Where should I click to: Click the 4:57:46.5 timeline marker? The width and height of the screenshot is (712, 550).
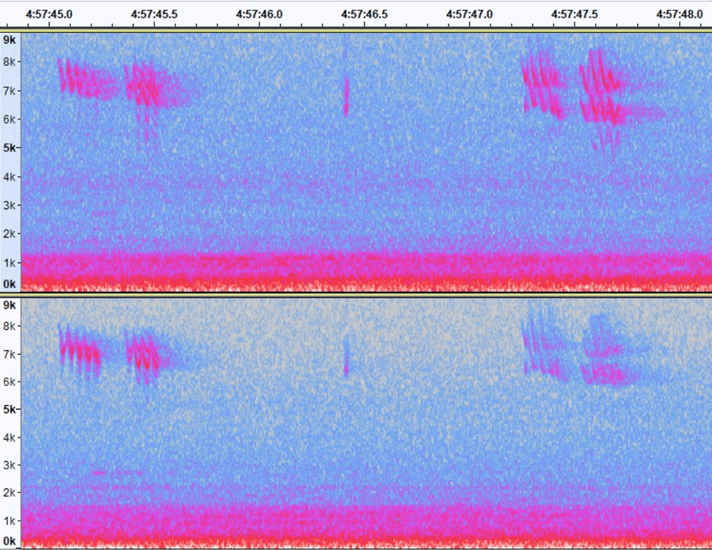(x=365, y=15)
